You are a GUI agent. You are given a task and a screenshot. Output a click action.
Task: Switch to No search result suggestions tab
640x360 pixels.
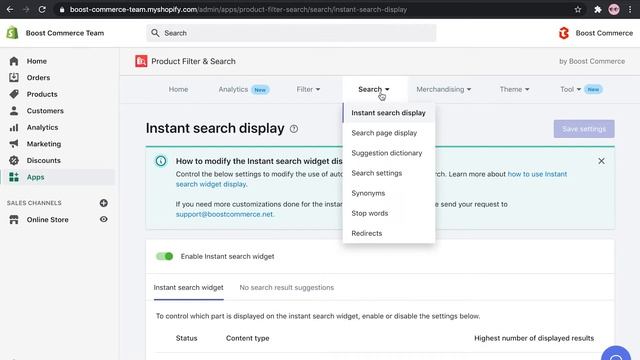click(287, 287)
